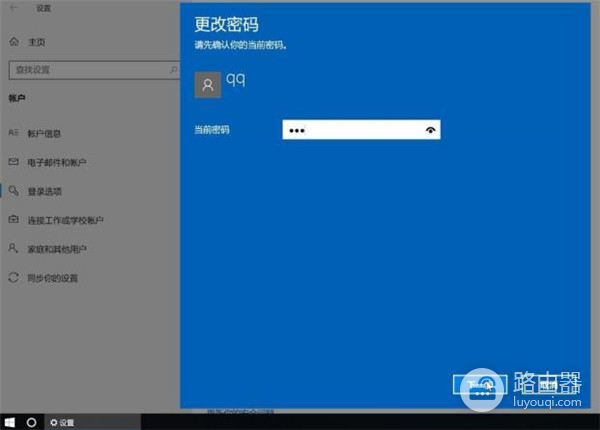Open the Windows Start menu

tap(10, 422)
